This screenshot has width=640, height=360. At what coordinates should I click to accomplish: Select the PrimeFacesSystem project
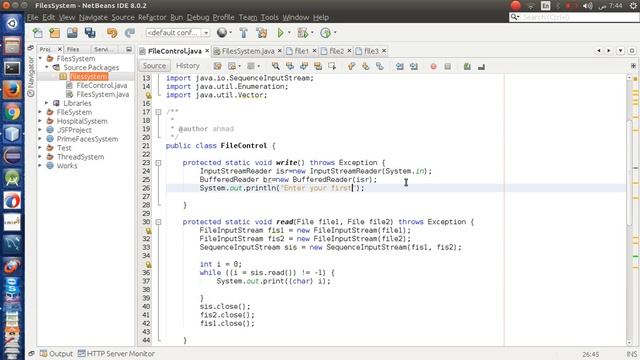click(x=87, y=139)
